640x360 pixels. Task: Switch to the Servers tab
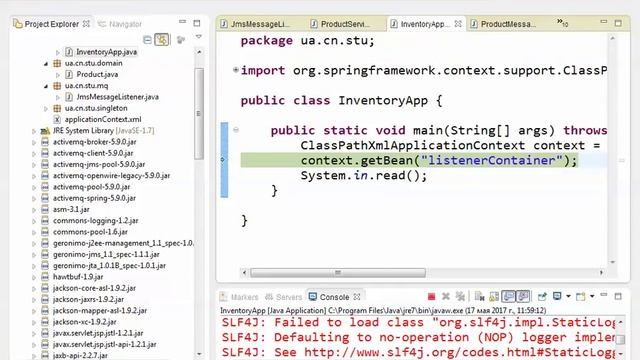tap(284, 297)
